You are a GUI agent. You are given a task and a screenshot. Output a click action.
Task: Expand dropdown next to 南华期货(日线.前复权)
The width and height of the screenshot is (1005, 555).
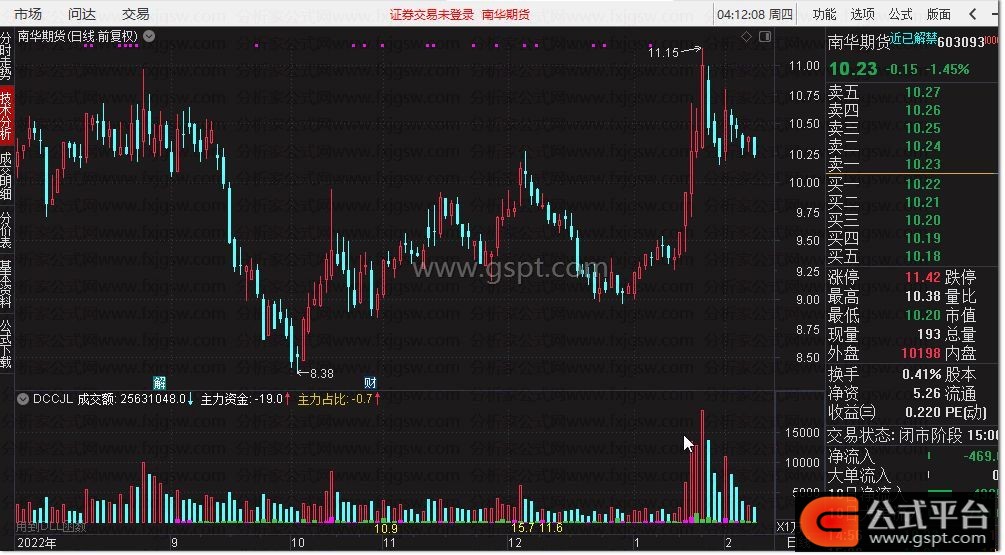[x=149, y=36]
